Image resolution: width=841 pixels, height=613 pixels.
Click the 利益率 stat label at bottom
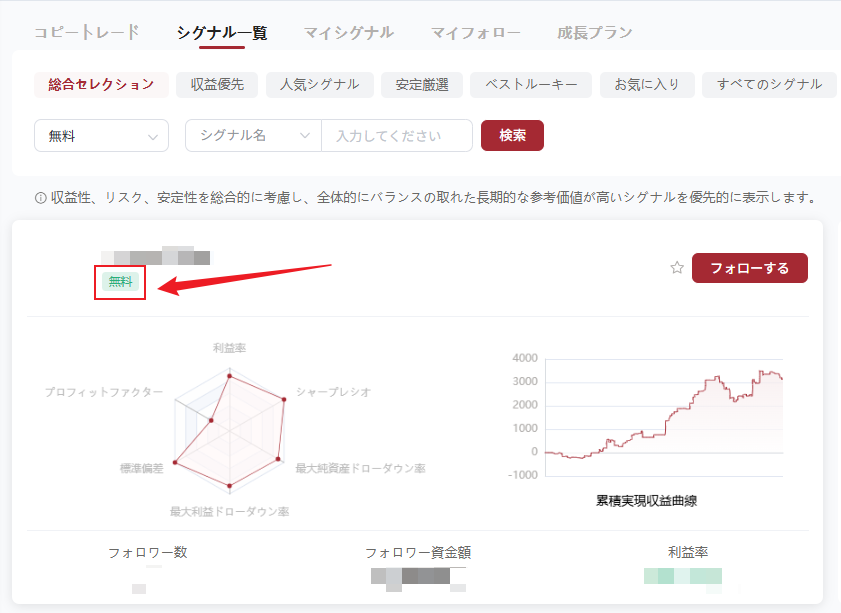point(688,552)
